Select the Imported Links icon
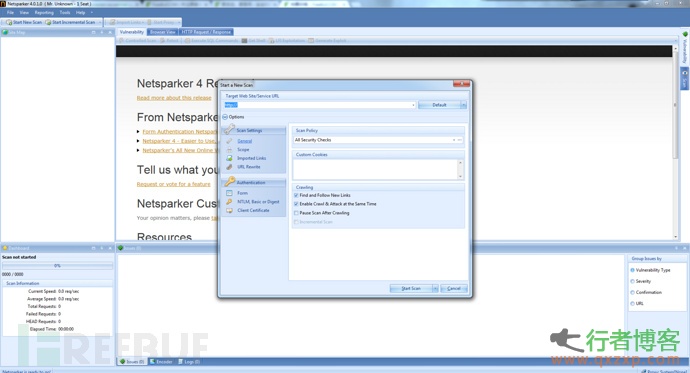The width and height of the screenshot is (690, 373). pos(229,158)
